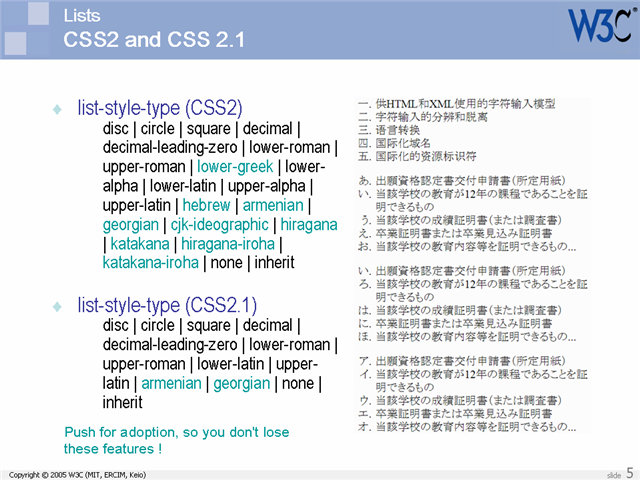The width and height of the screenshot is (640, 480).
Task: Click hiragana list item marked 'お.'
Action: coord(467,247)
